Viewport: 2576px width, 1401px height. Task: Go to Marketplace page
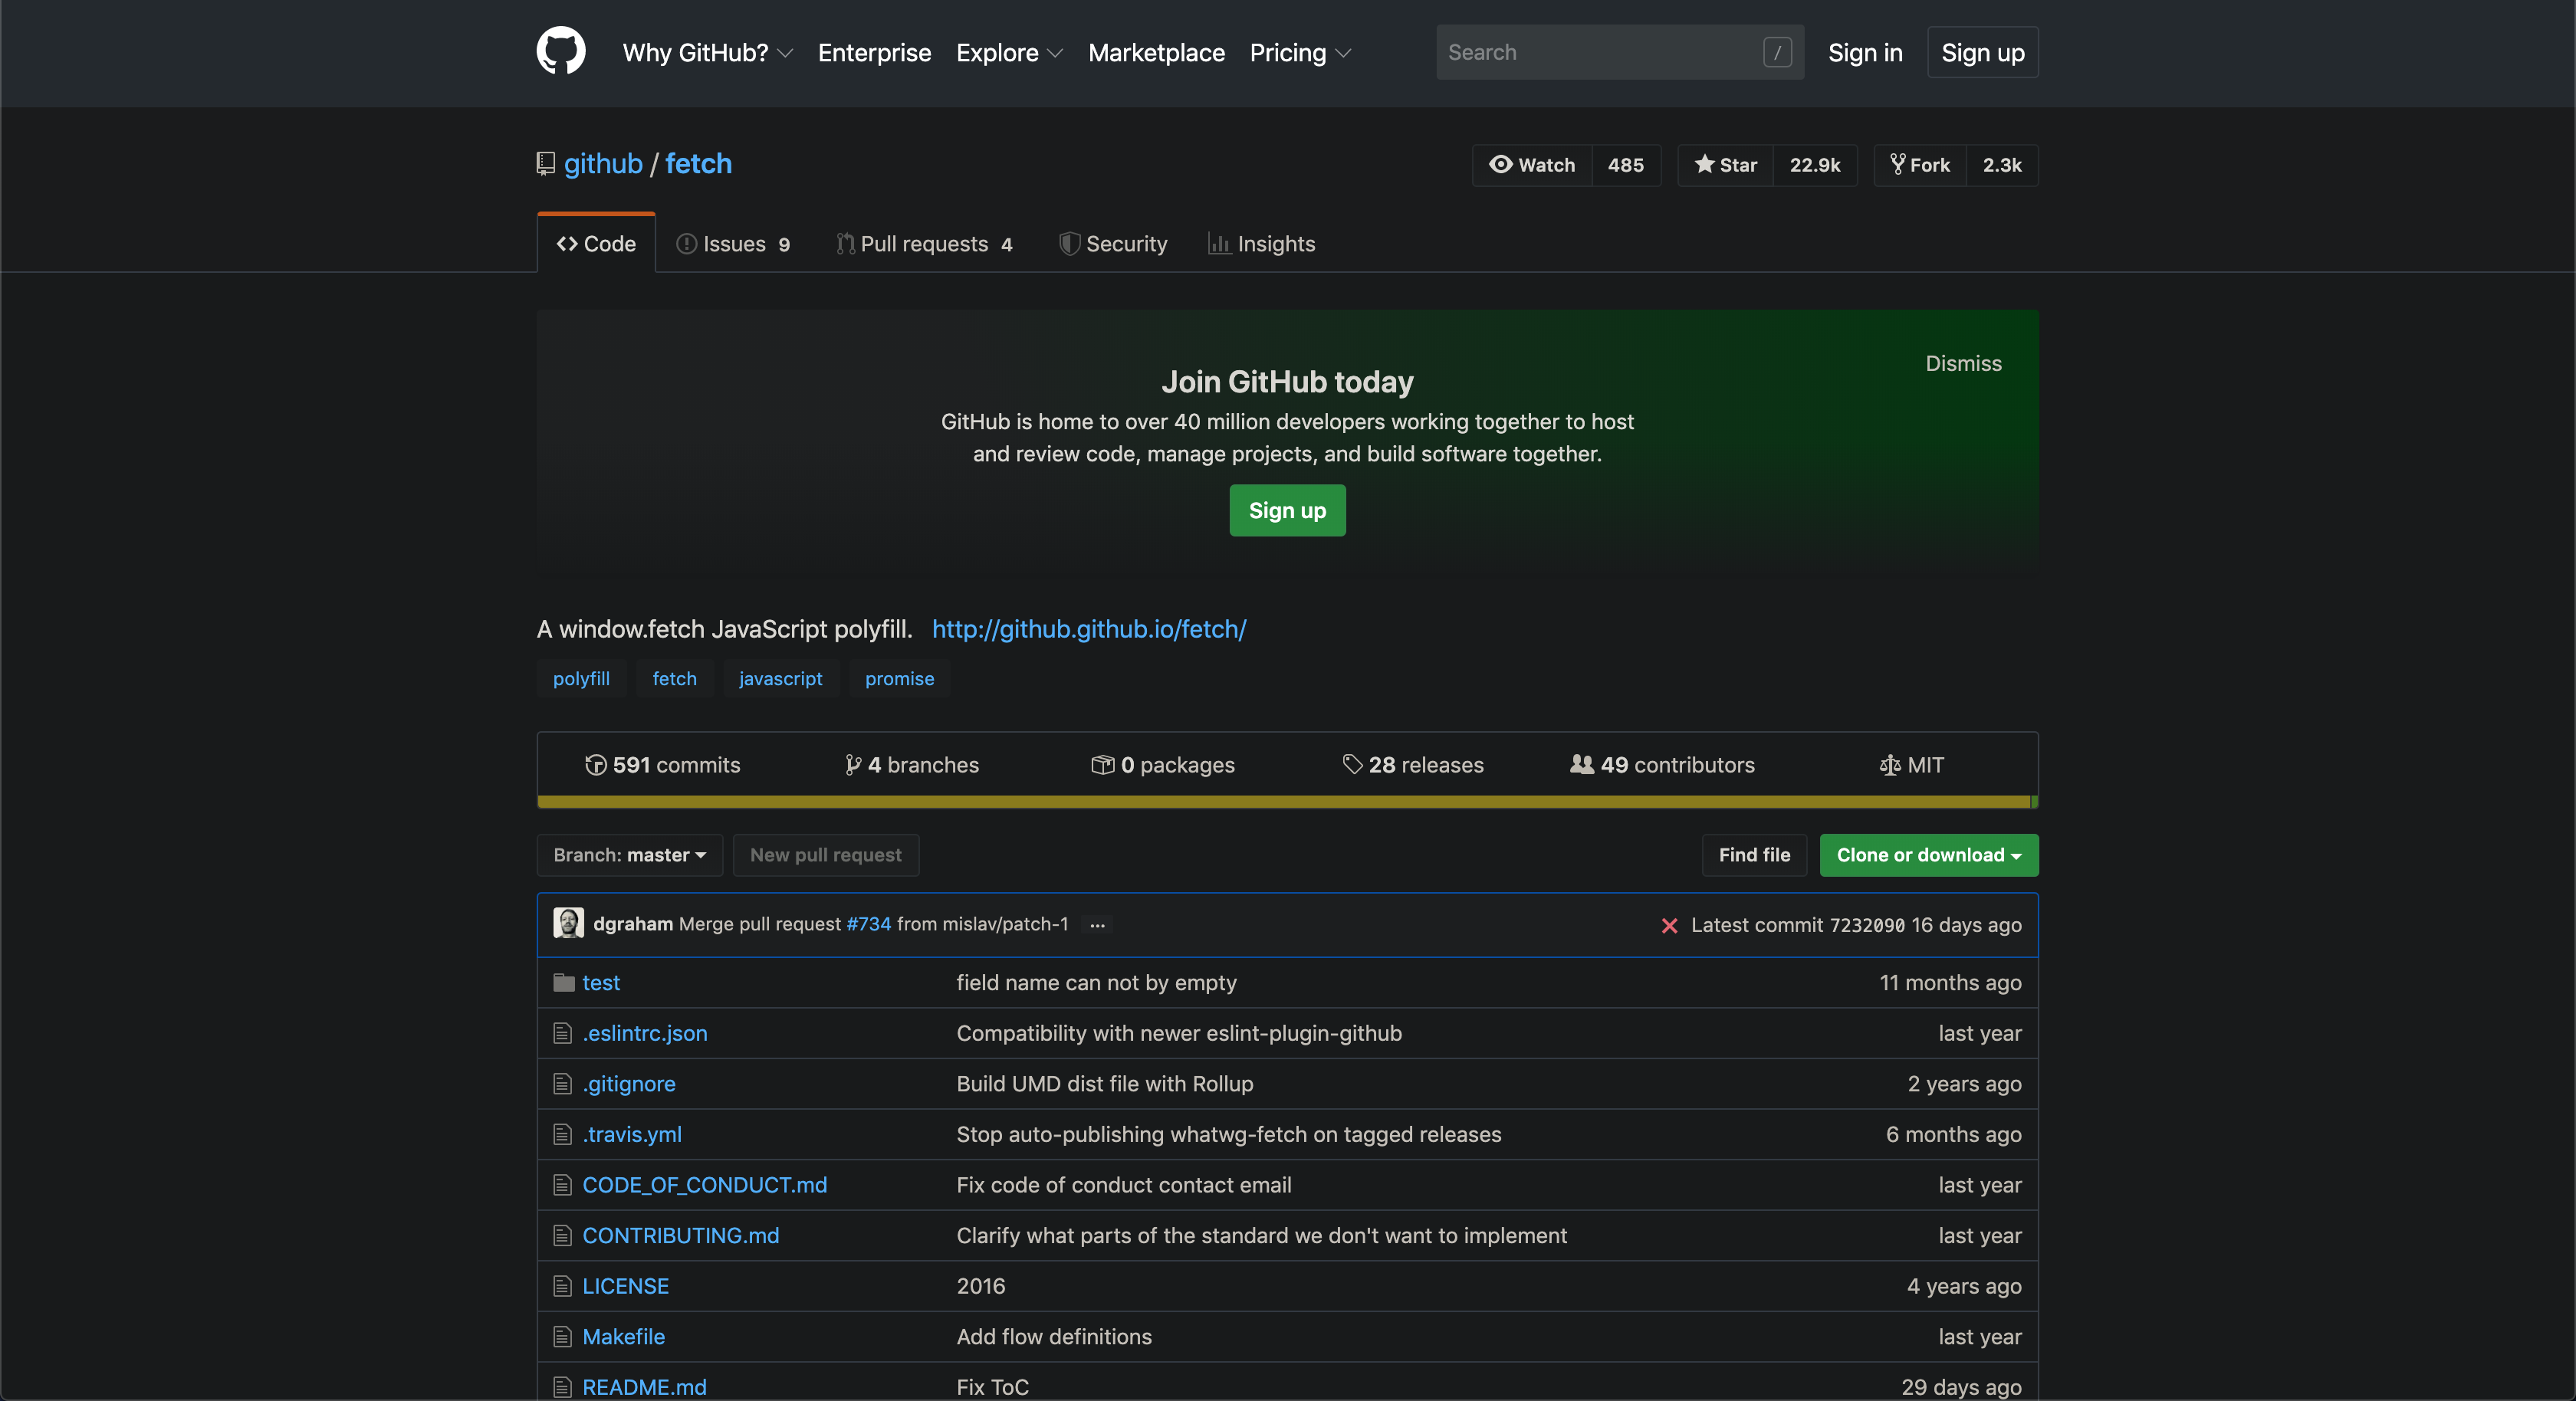pos(1156,53)
